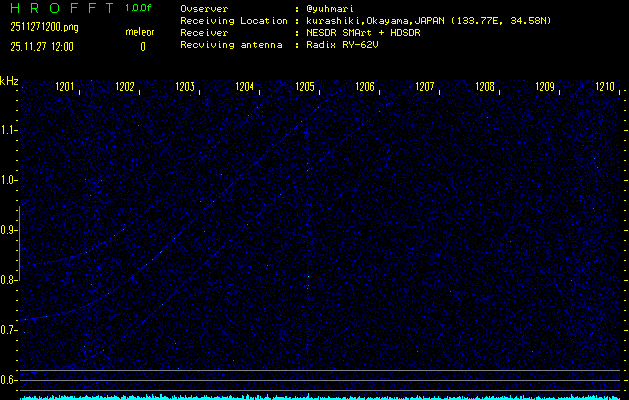Click the cyan signal level strip at bottom
Screen dimensions: 629x400
320,396
